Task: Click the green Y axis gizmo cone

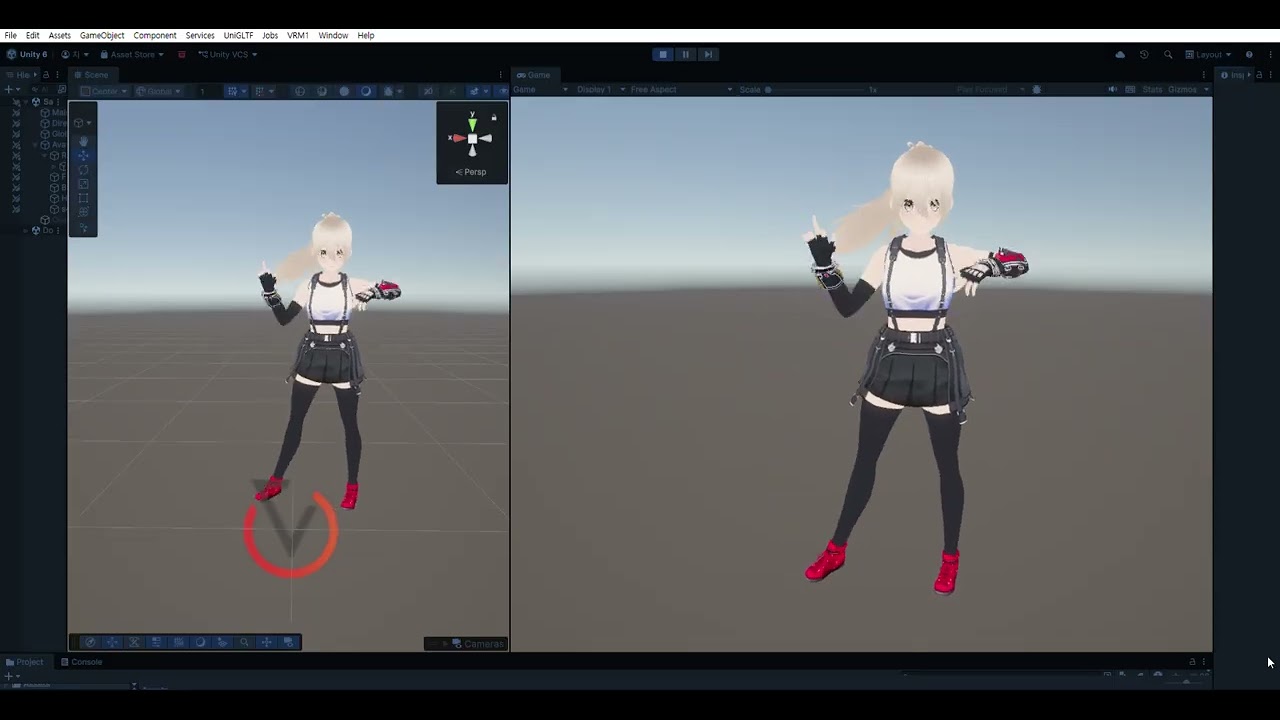Action: click(472, 125)
